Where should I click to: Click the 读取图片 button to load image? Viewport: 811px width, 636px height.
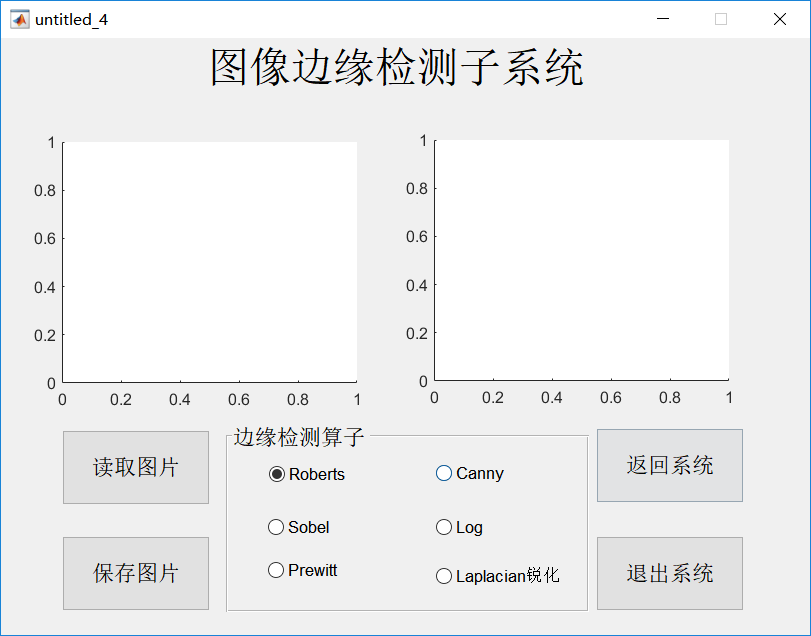pos(135,467)
